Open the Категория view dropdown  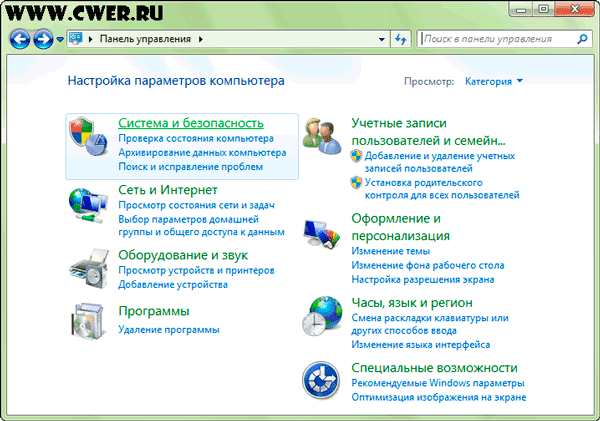coord(494,81)
